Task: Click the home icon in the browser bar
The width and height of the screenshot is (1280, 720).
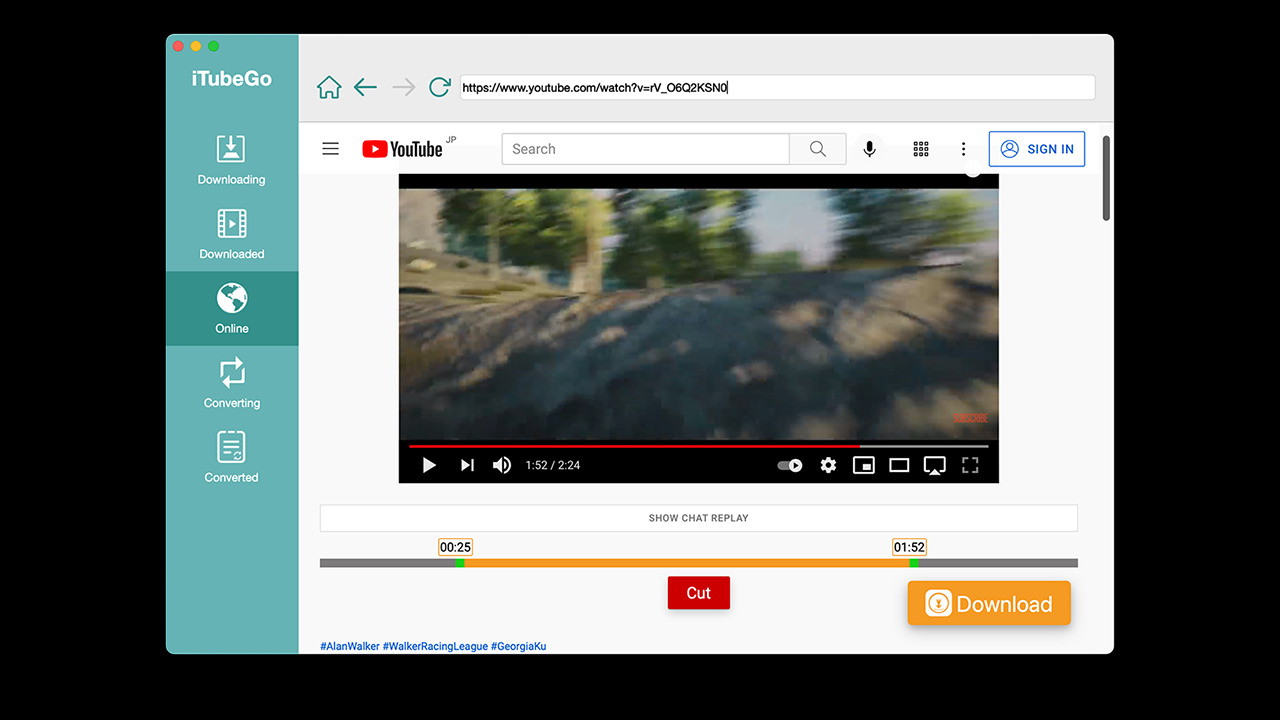Action: click(x=329, y=88)
